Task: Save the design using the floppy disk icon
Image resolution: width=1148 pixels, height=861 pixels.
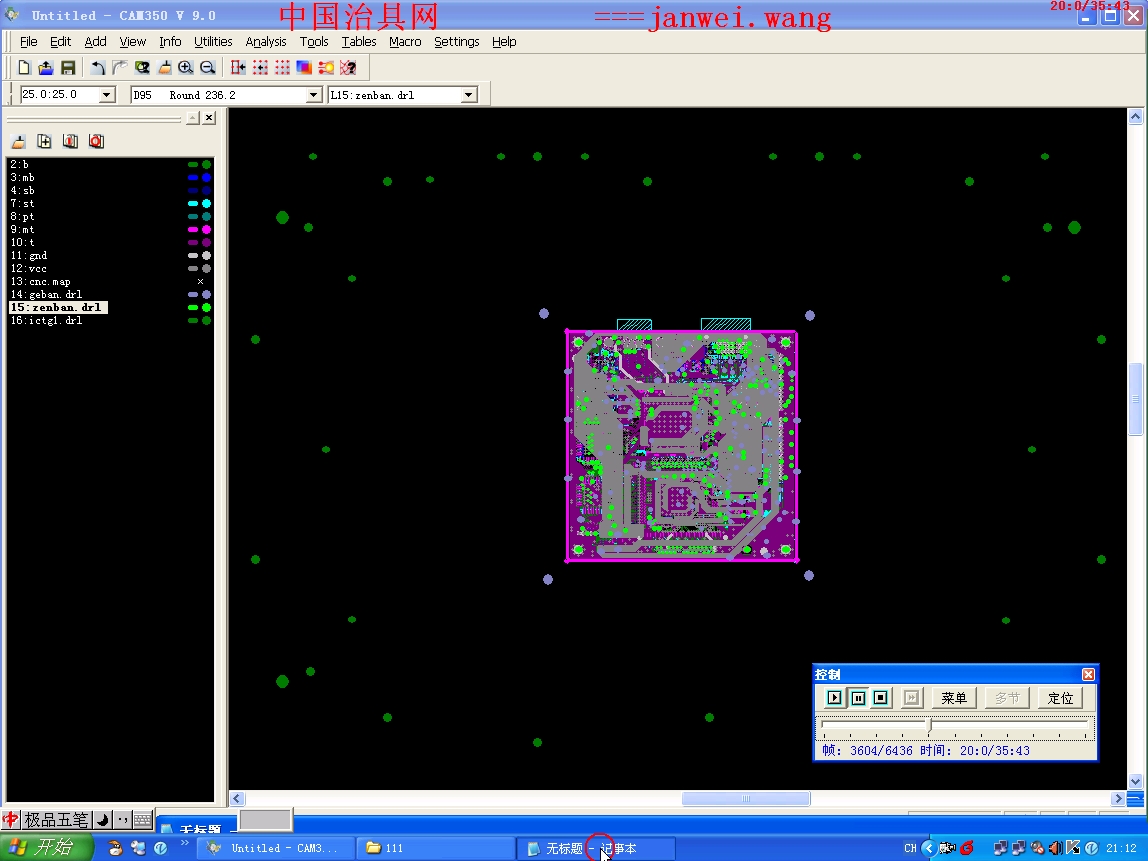Action: click(x=68, y=67)
